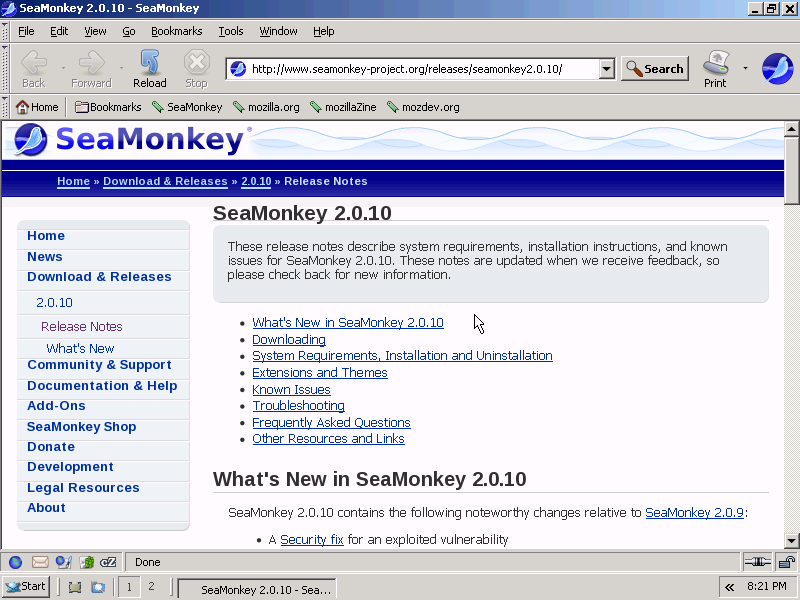Expand hidden system tray icons chevron
This screenshot has width=800, height=600.
(730, 587)
